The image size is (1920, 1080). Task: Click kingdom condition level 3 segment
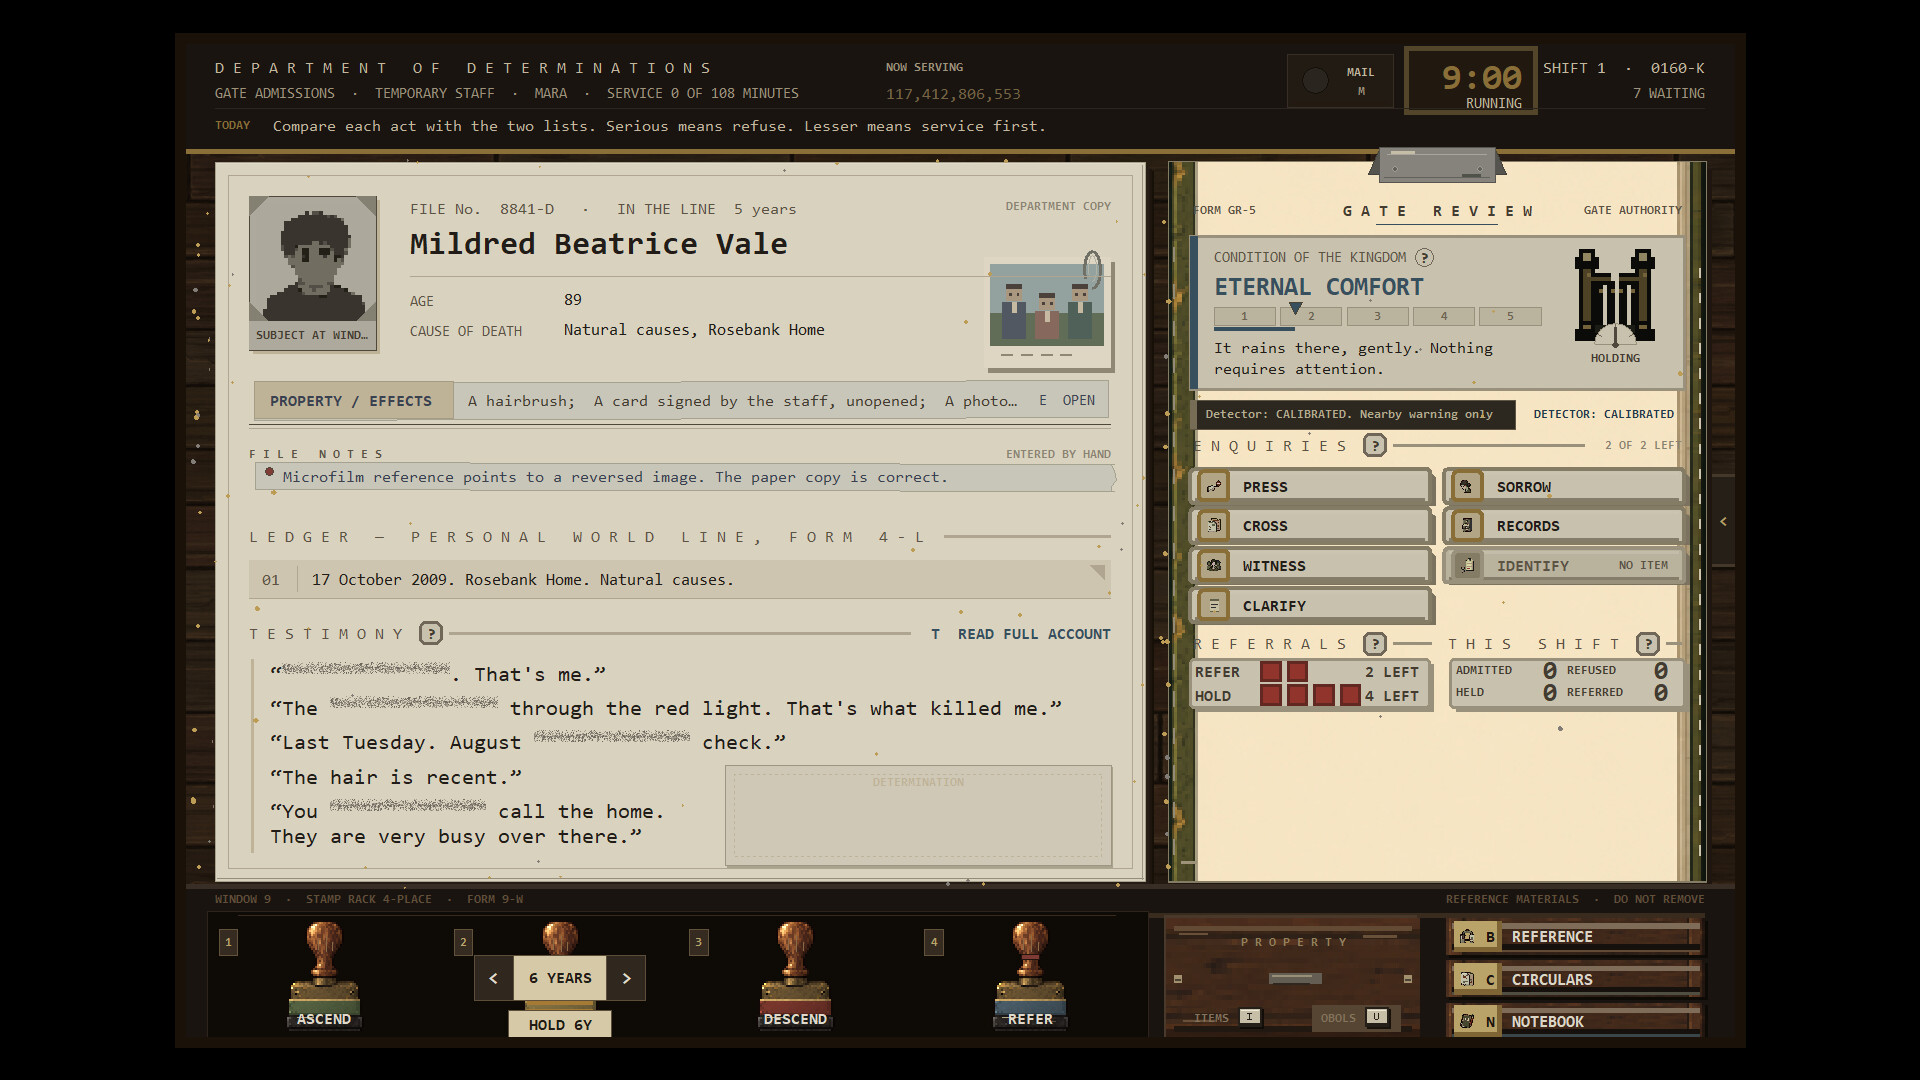1377,316
